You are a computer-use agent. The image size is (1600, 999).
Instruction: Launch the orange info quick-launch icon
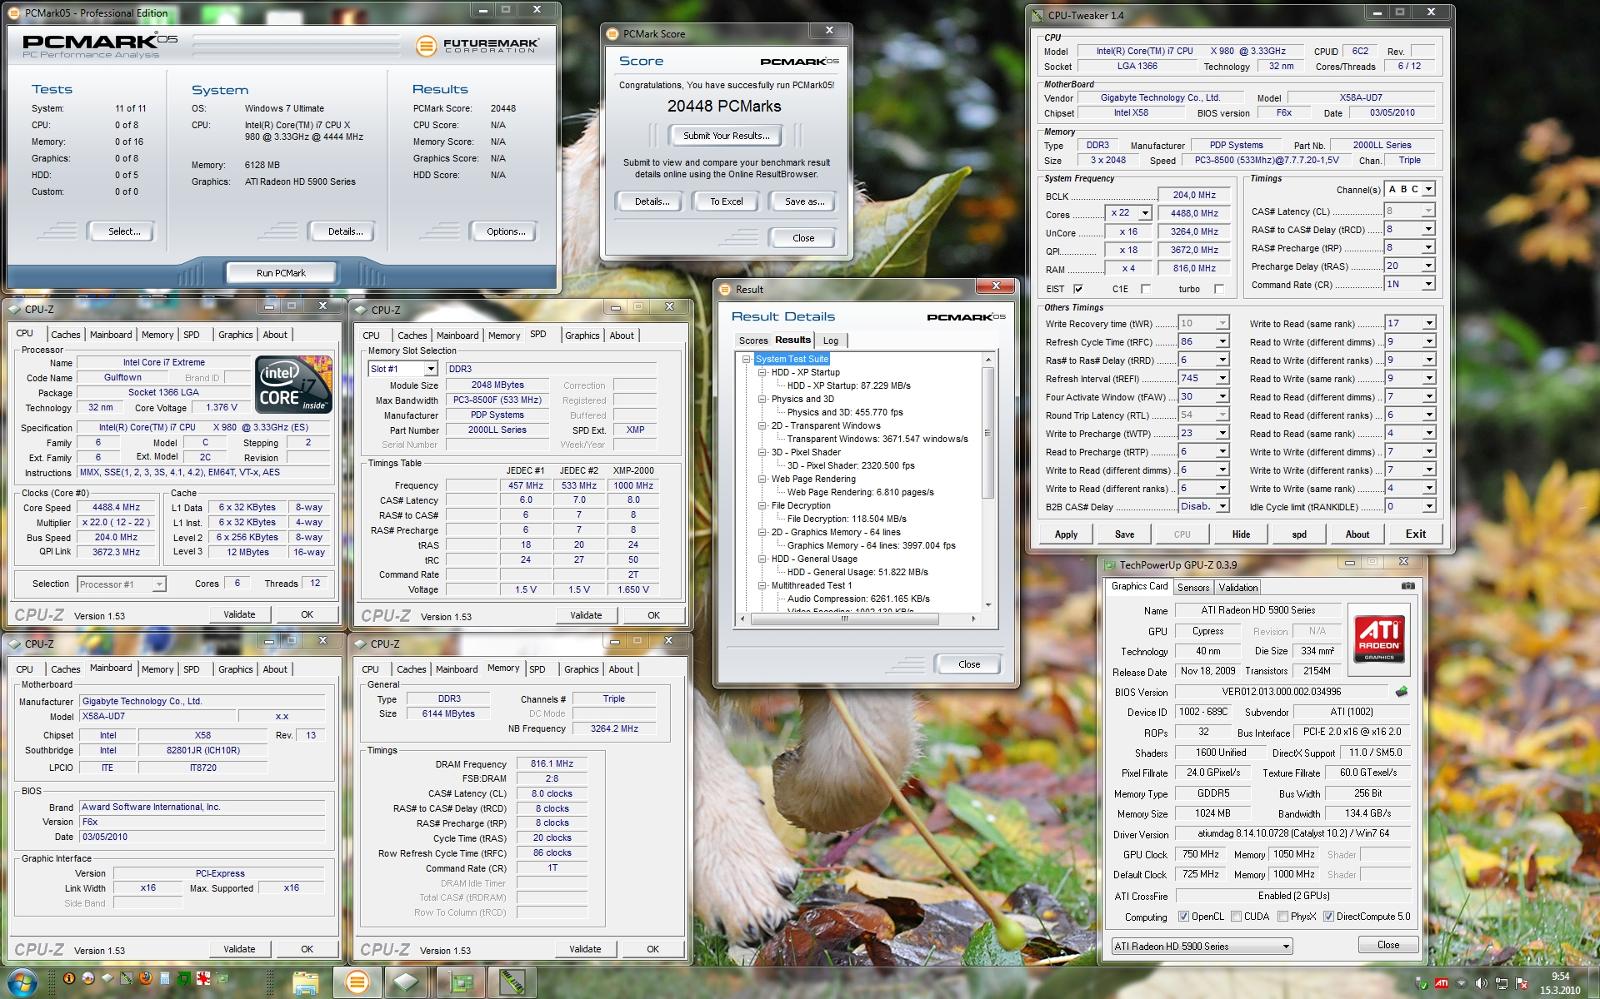click(69, 978)
